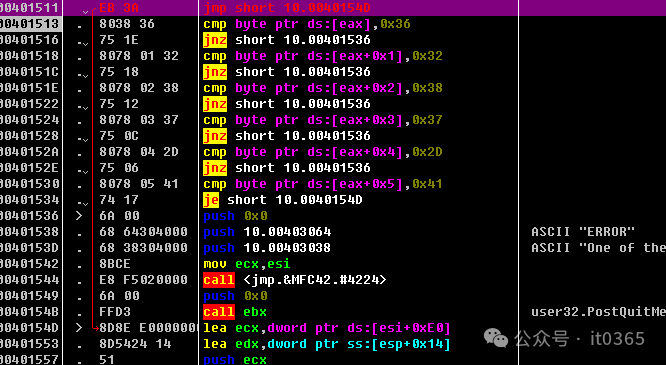Select mov ecx,esi instruction
This screenshot has width=666, height=365.
point(247,264)
